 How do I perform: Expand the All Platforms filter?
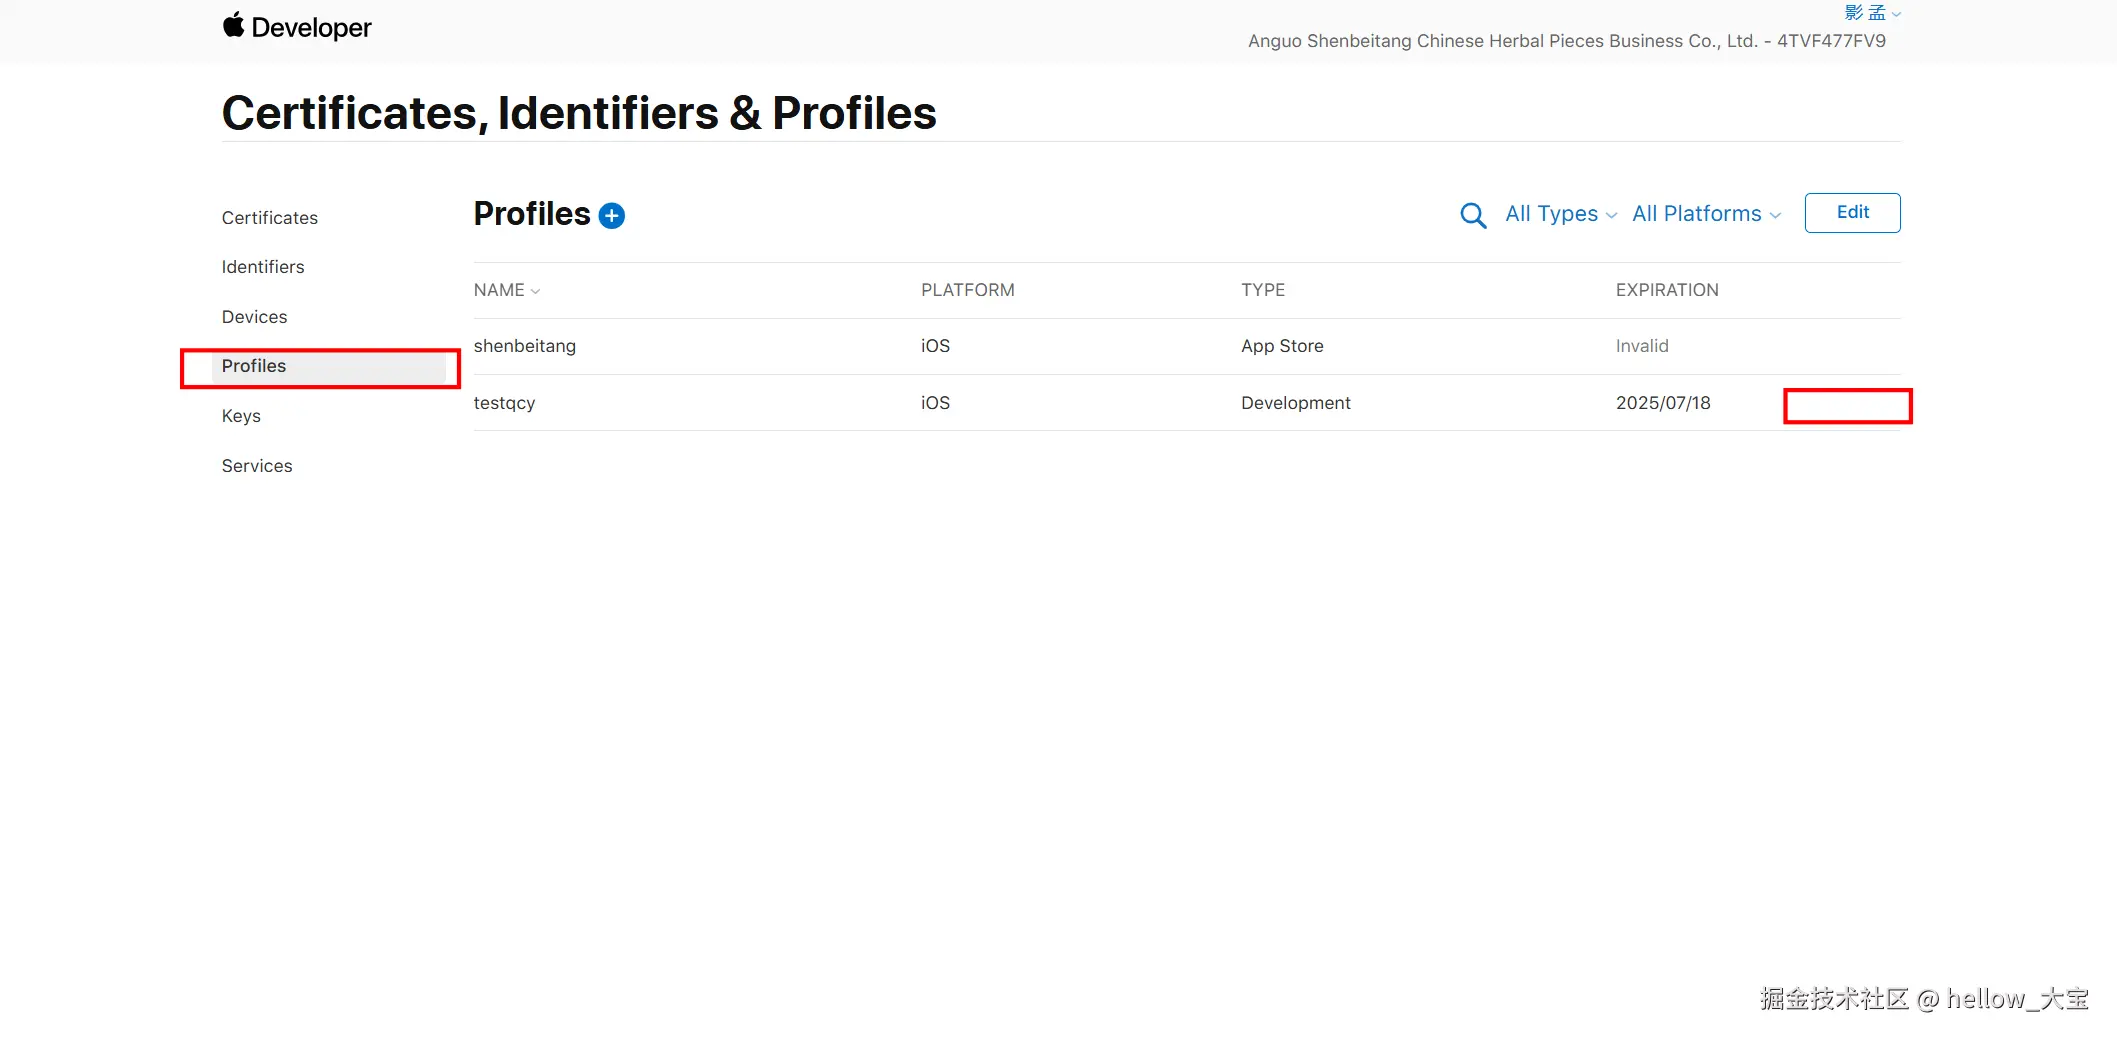point(1706,214)
